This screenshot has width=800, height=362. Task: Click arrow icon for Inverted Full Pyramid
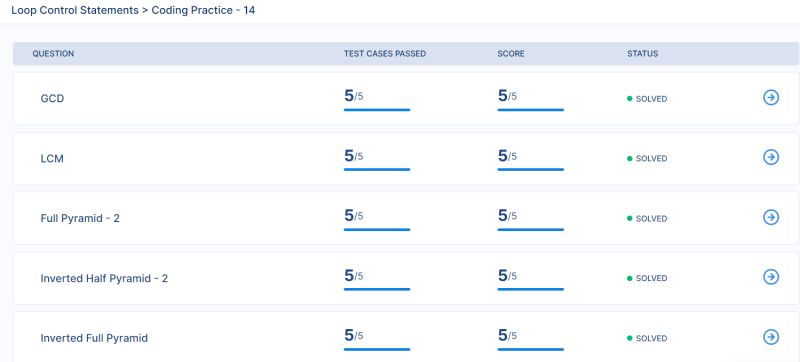click(x=771, y=337)
